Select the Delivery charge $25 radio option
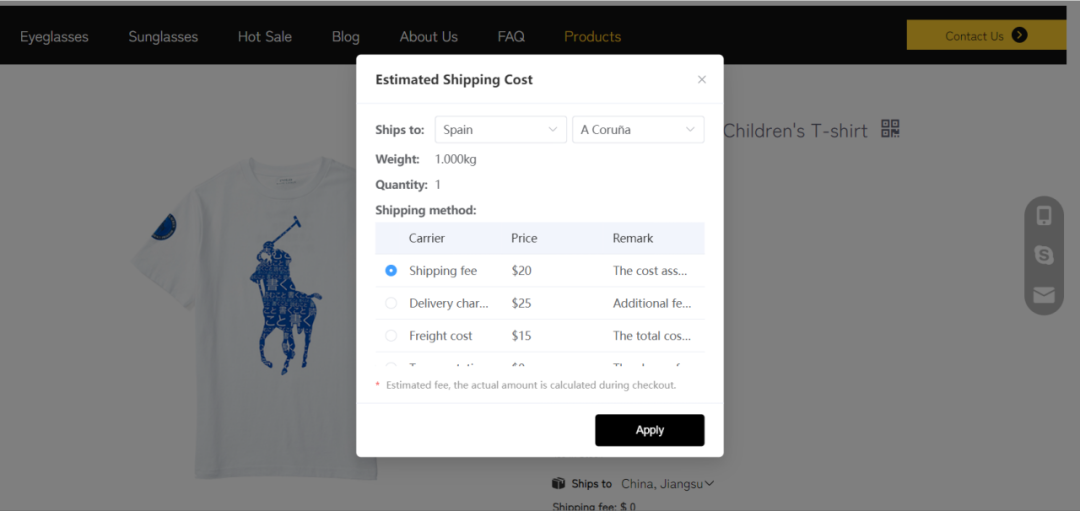The image size is (1080, 511). coord(391,303)
